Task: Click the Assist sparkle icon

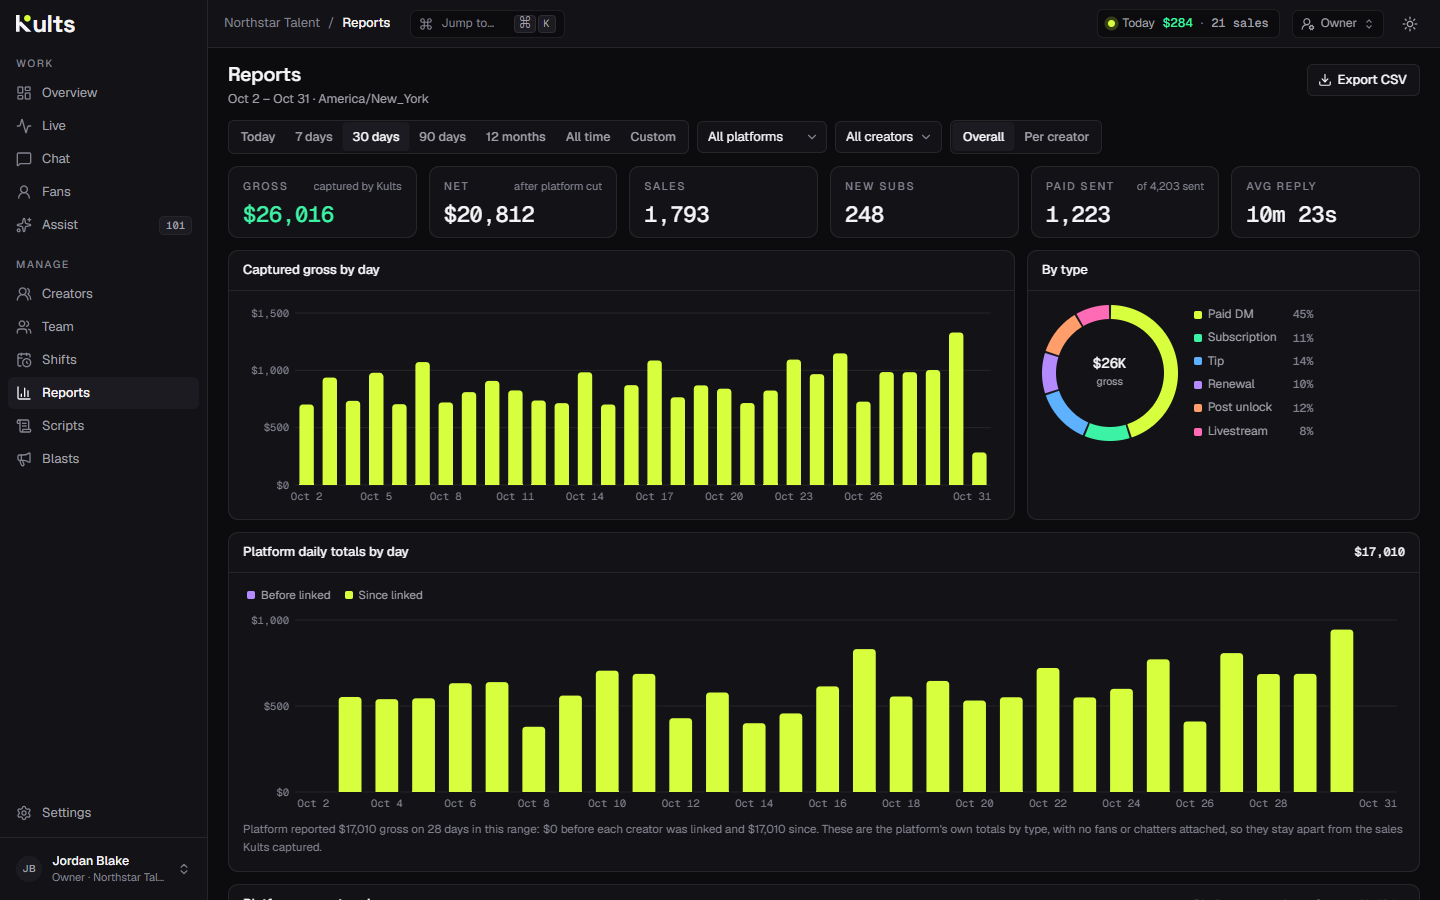Action: tap(24, 225)
